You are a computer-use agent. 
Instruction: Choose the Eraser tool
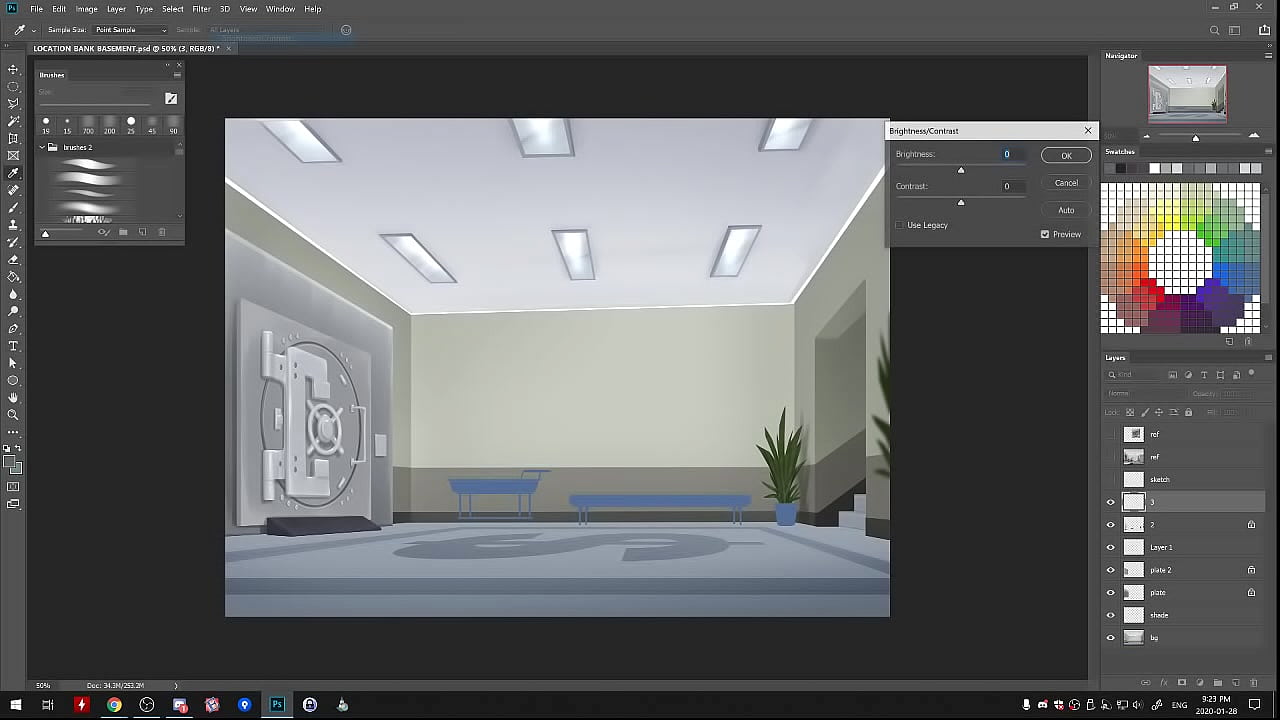tap(13, 260)
